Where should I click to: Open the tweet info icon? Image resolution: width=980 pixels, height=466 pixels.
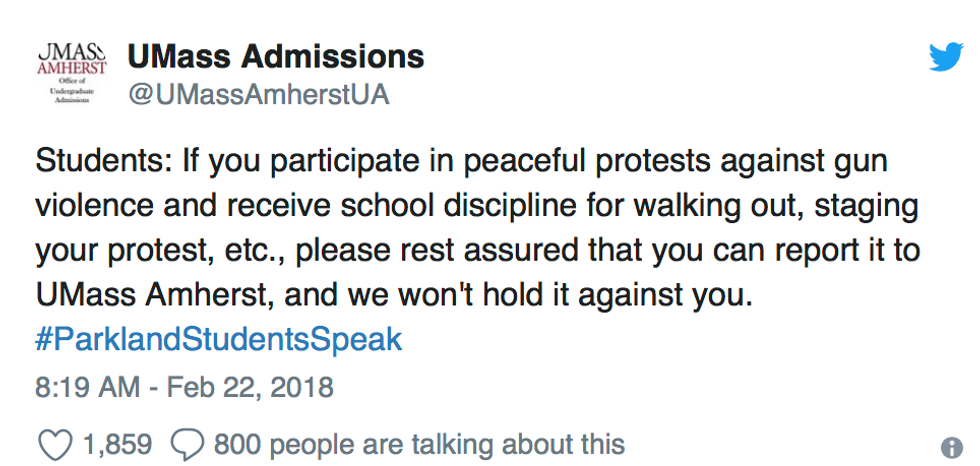pyautogui.click(x=951, y=447)
